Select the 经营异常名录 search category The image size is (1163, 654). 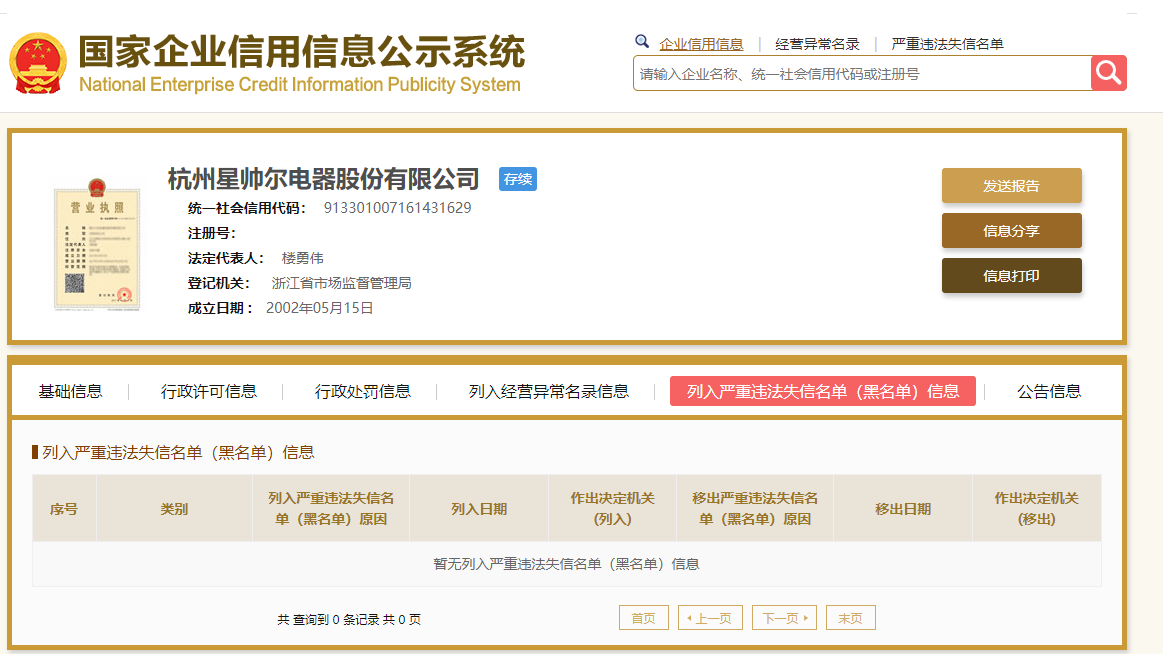click(x=817, y=44)
